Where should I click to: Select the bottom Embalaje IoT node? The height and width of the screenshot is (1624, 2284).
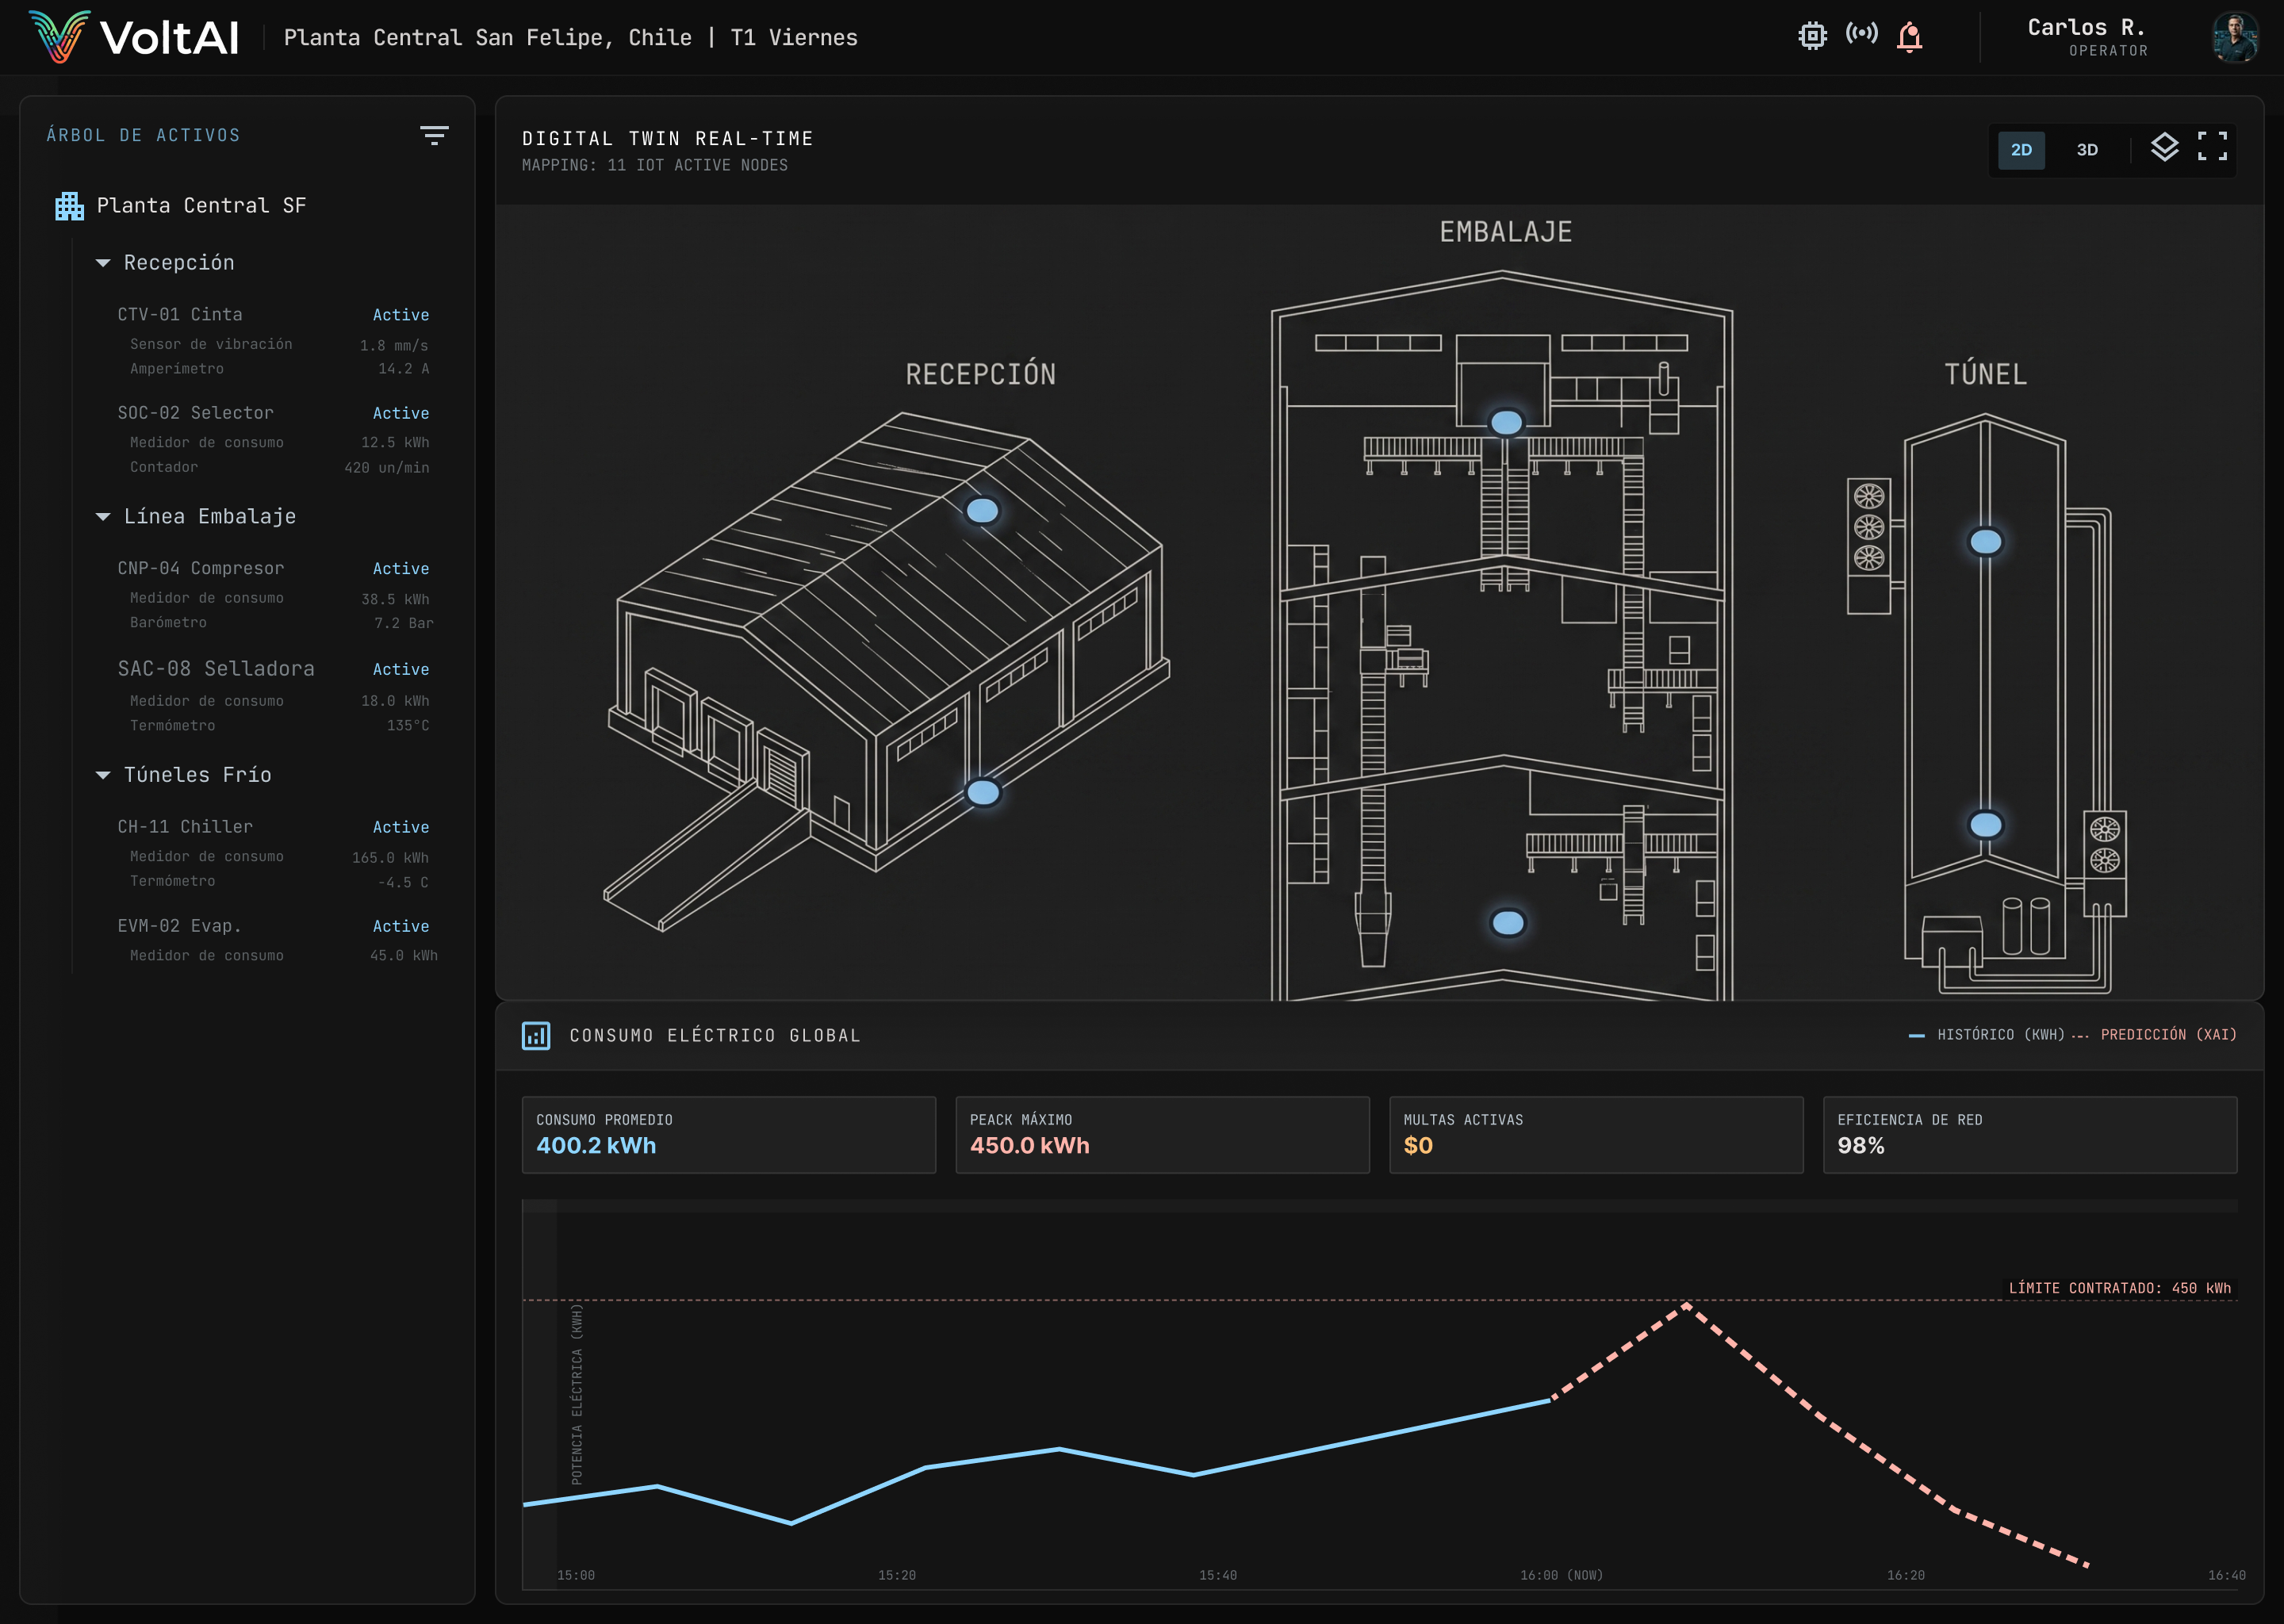(1508, 923)
